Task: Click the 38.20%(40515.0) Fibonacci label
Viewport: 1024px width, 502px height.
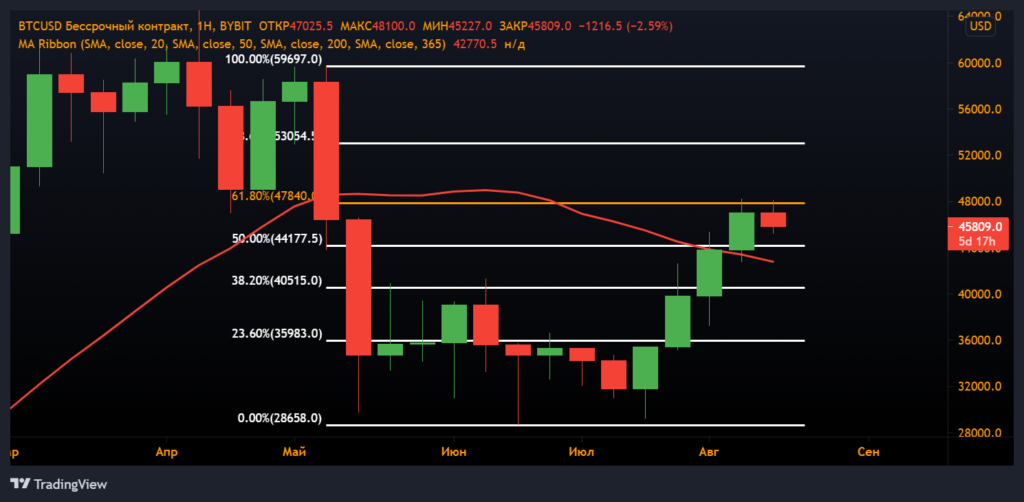Action: click(276, 281)
